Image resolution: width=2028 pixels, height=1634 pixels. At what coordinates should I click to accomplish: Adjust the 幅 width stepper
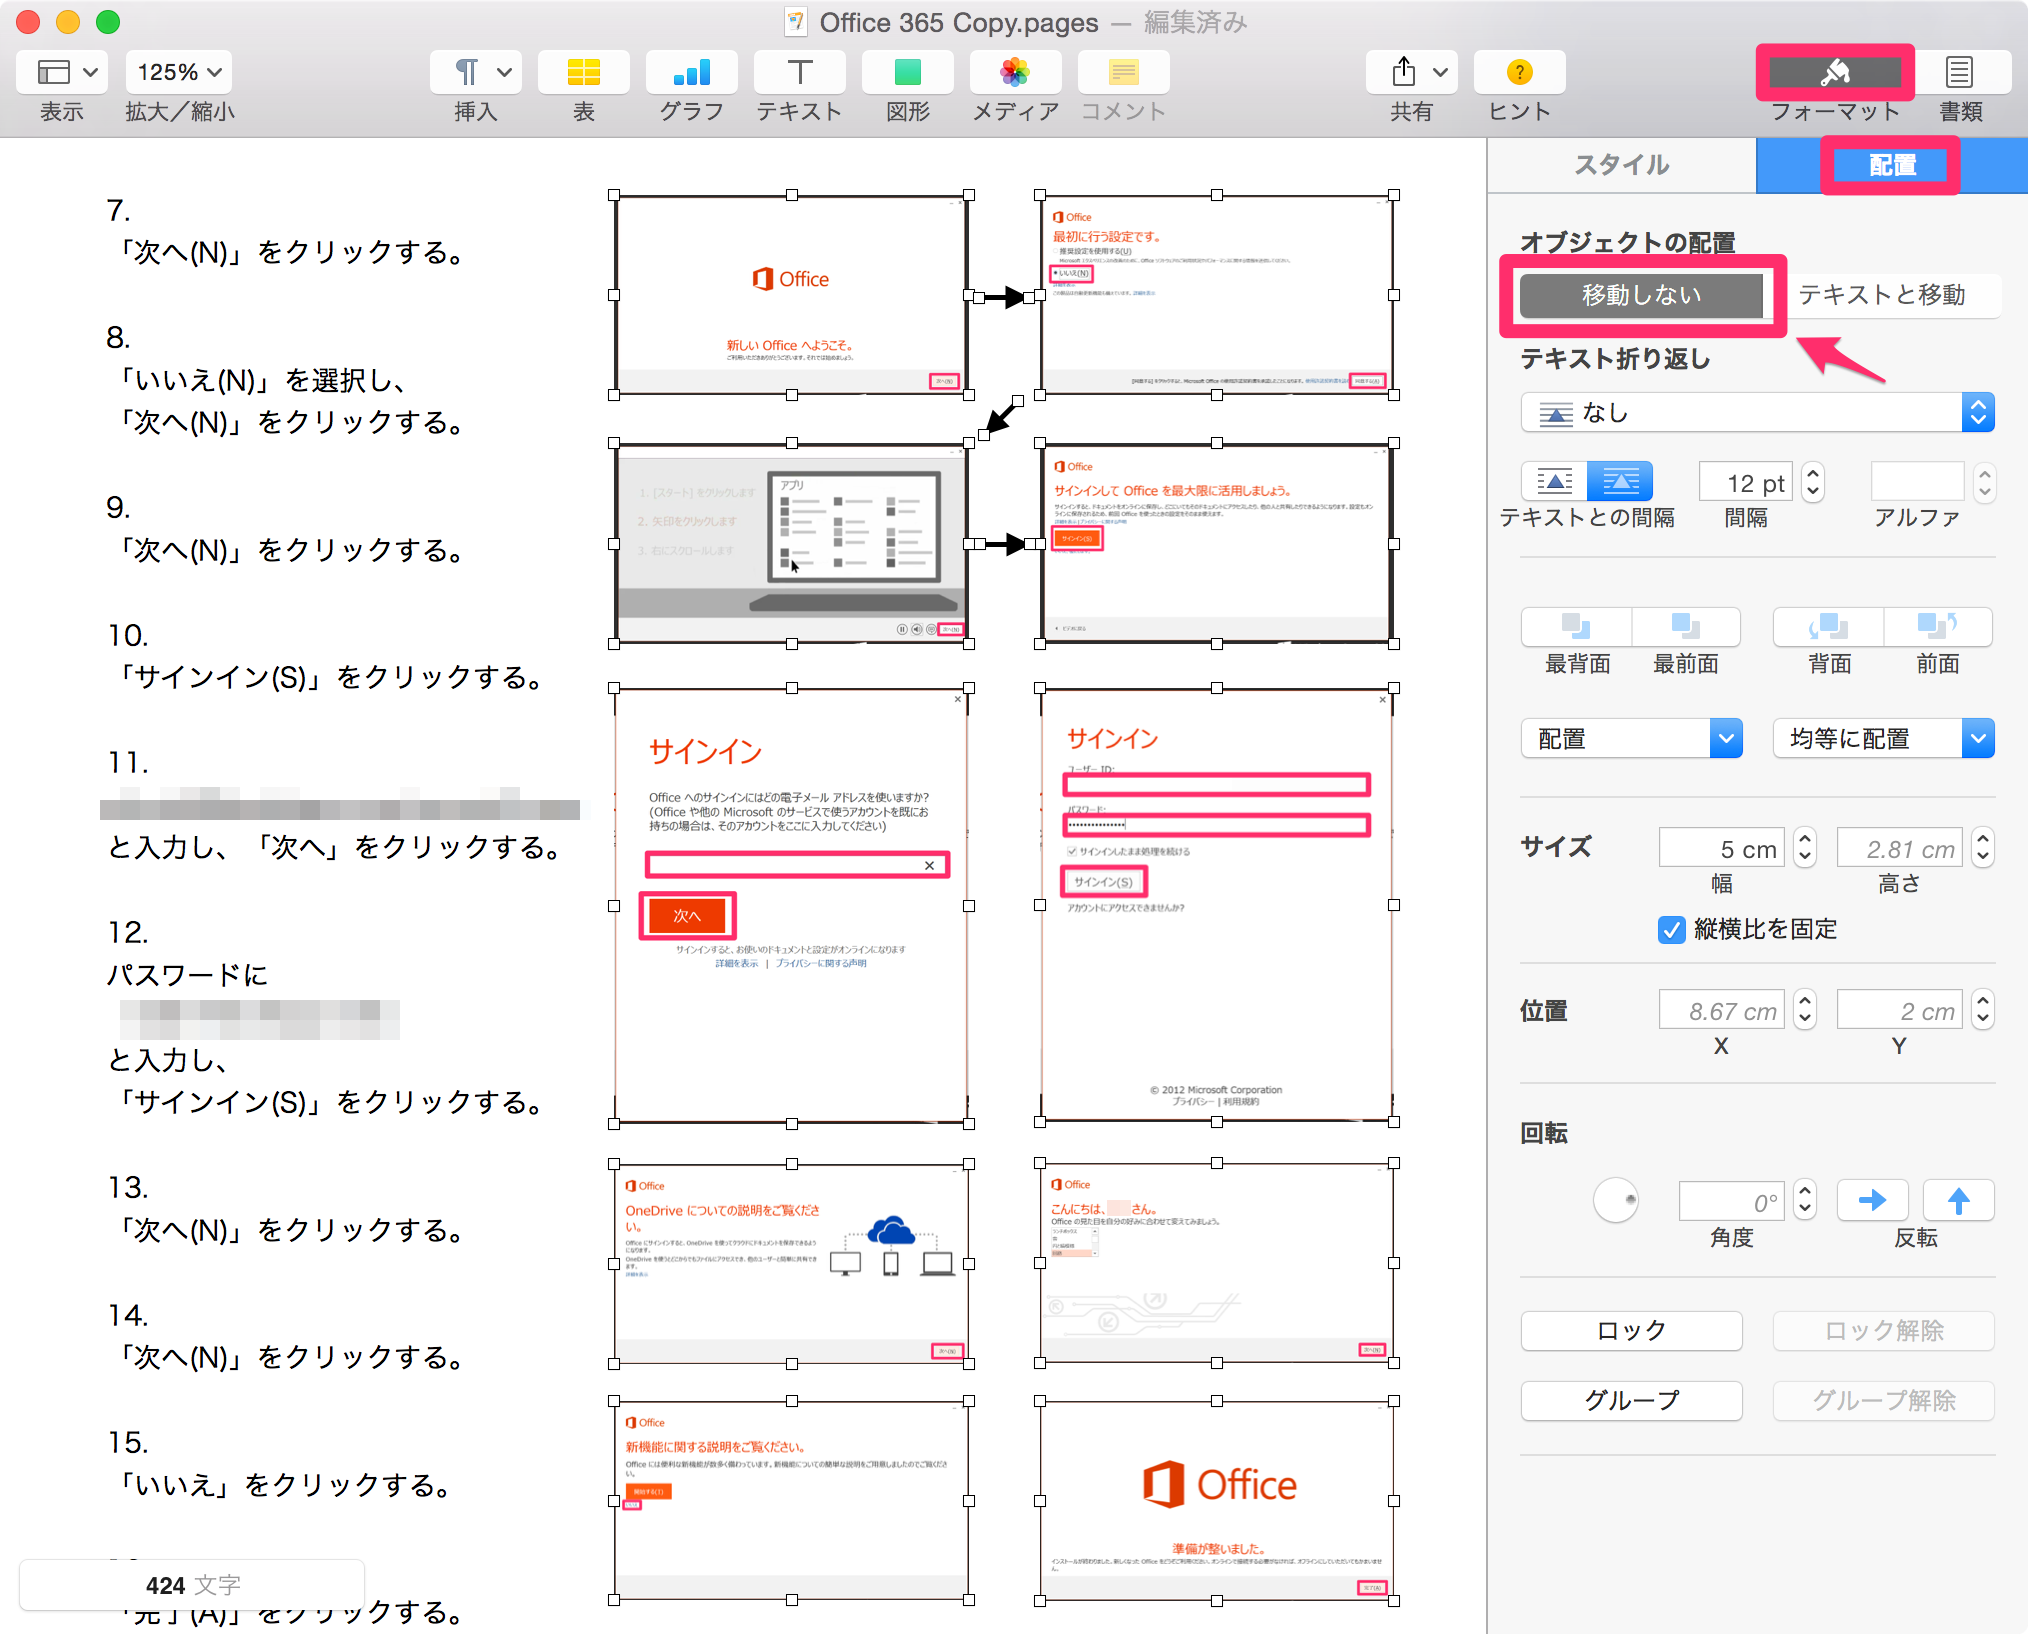coord(1804,848)
